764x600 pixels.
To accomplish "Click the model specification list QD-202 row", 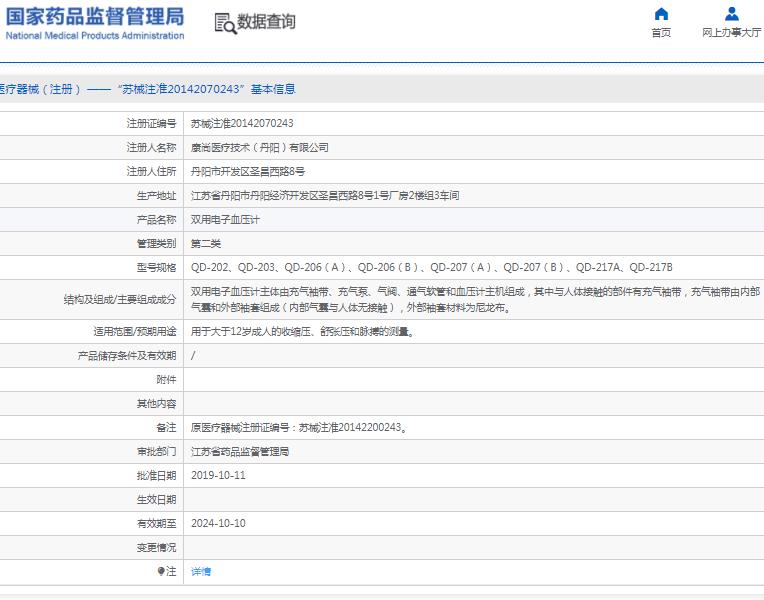I will click(x=431, y=267).
